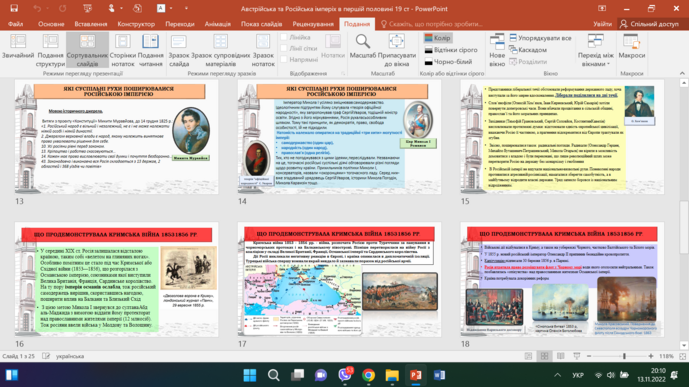Click the Спільний доступ button

point(649,24)
